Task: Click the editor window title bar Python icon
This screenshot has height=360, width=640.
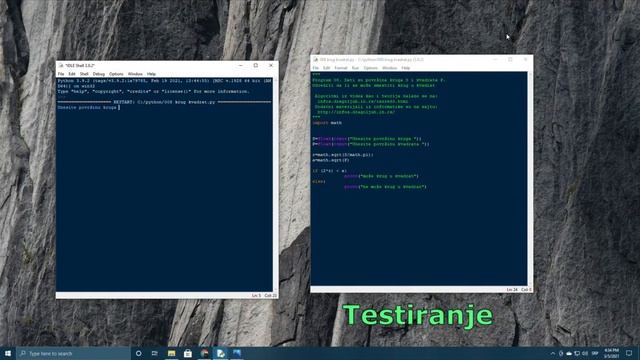Action: (x=316, y=60)
